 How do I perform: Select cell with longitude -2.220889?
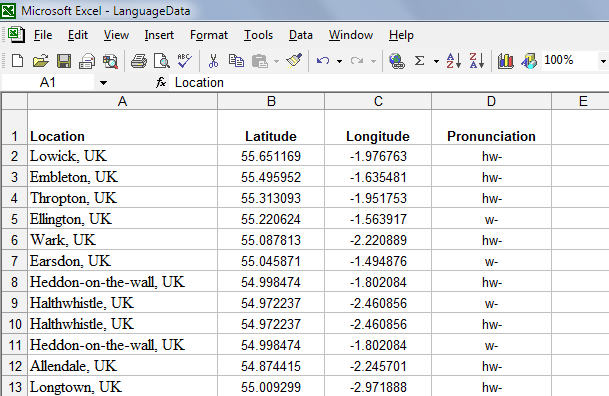coord(378,240)
